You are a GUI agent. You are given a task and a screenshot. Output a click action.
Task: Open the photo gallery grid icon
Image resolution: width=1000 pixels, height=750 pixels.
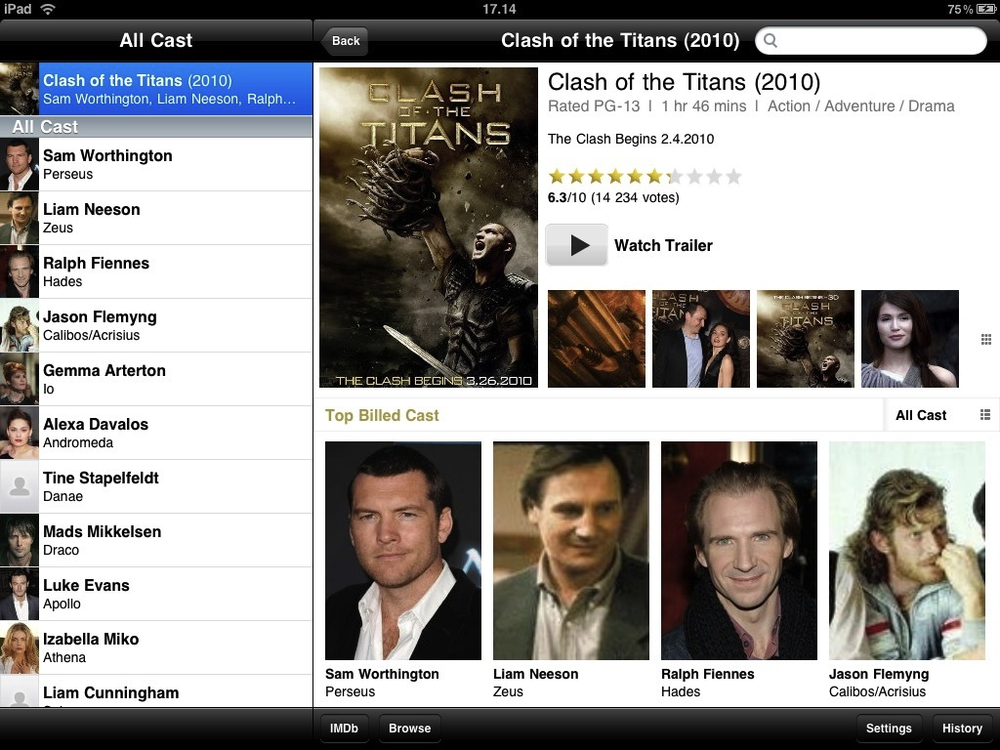coord(986,339)
